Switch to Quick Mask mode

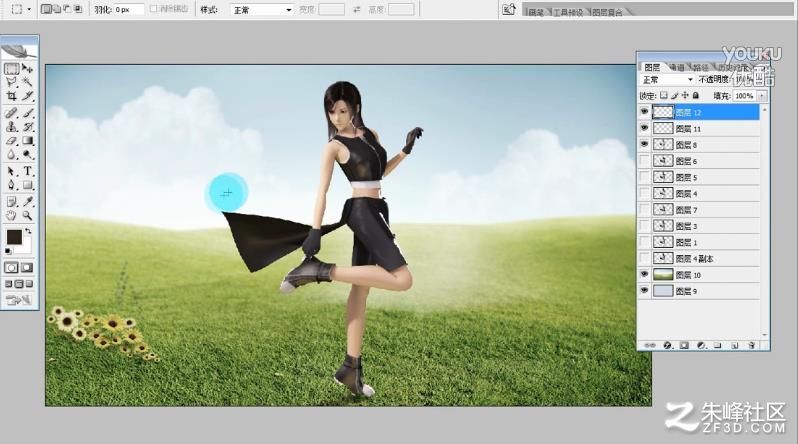(x=27, y=267)
